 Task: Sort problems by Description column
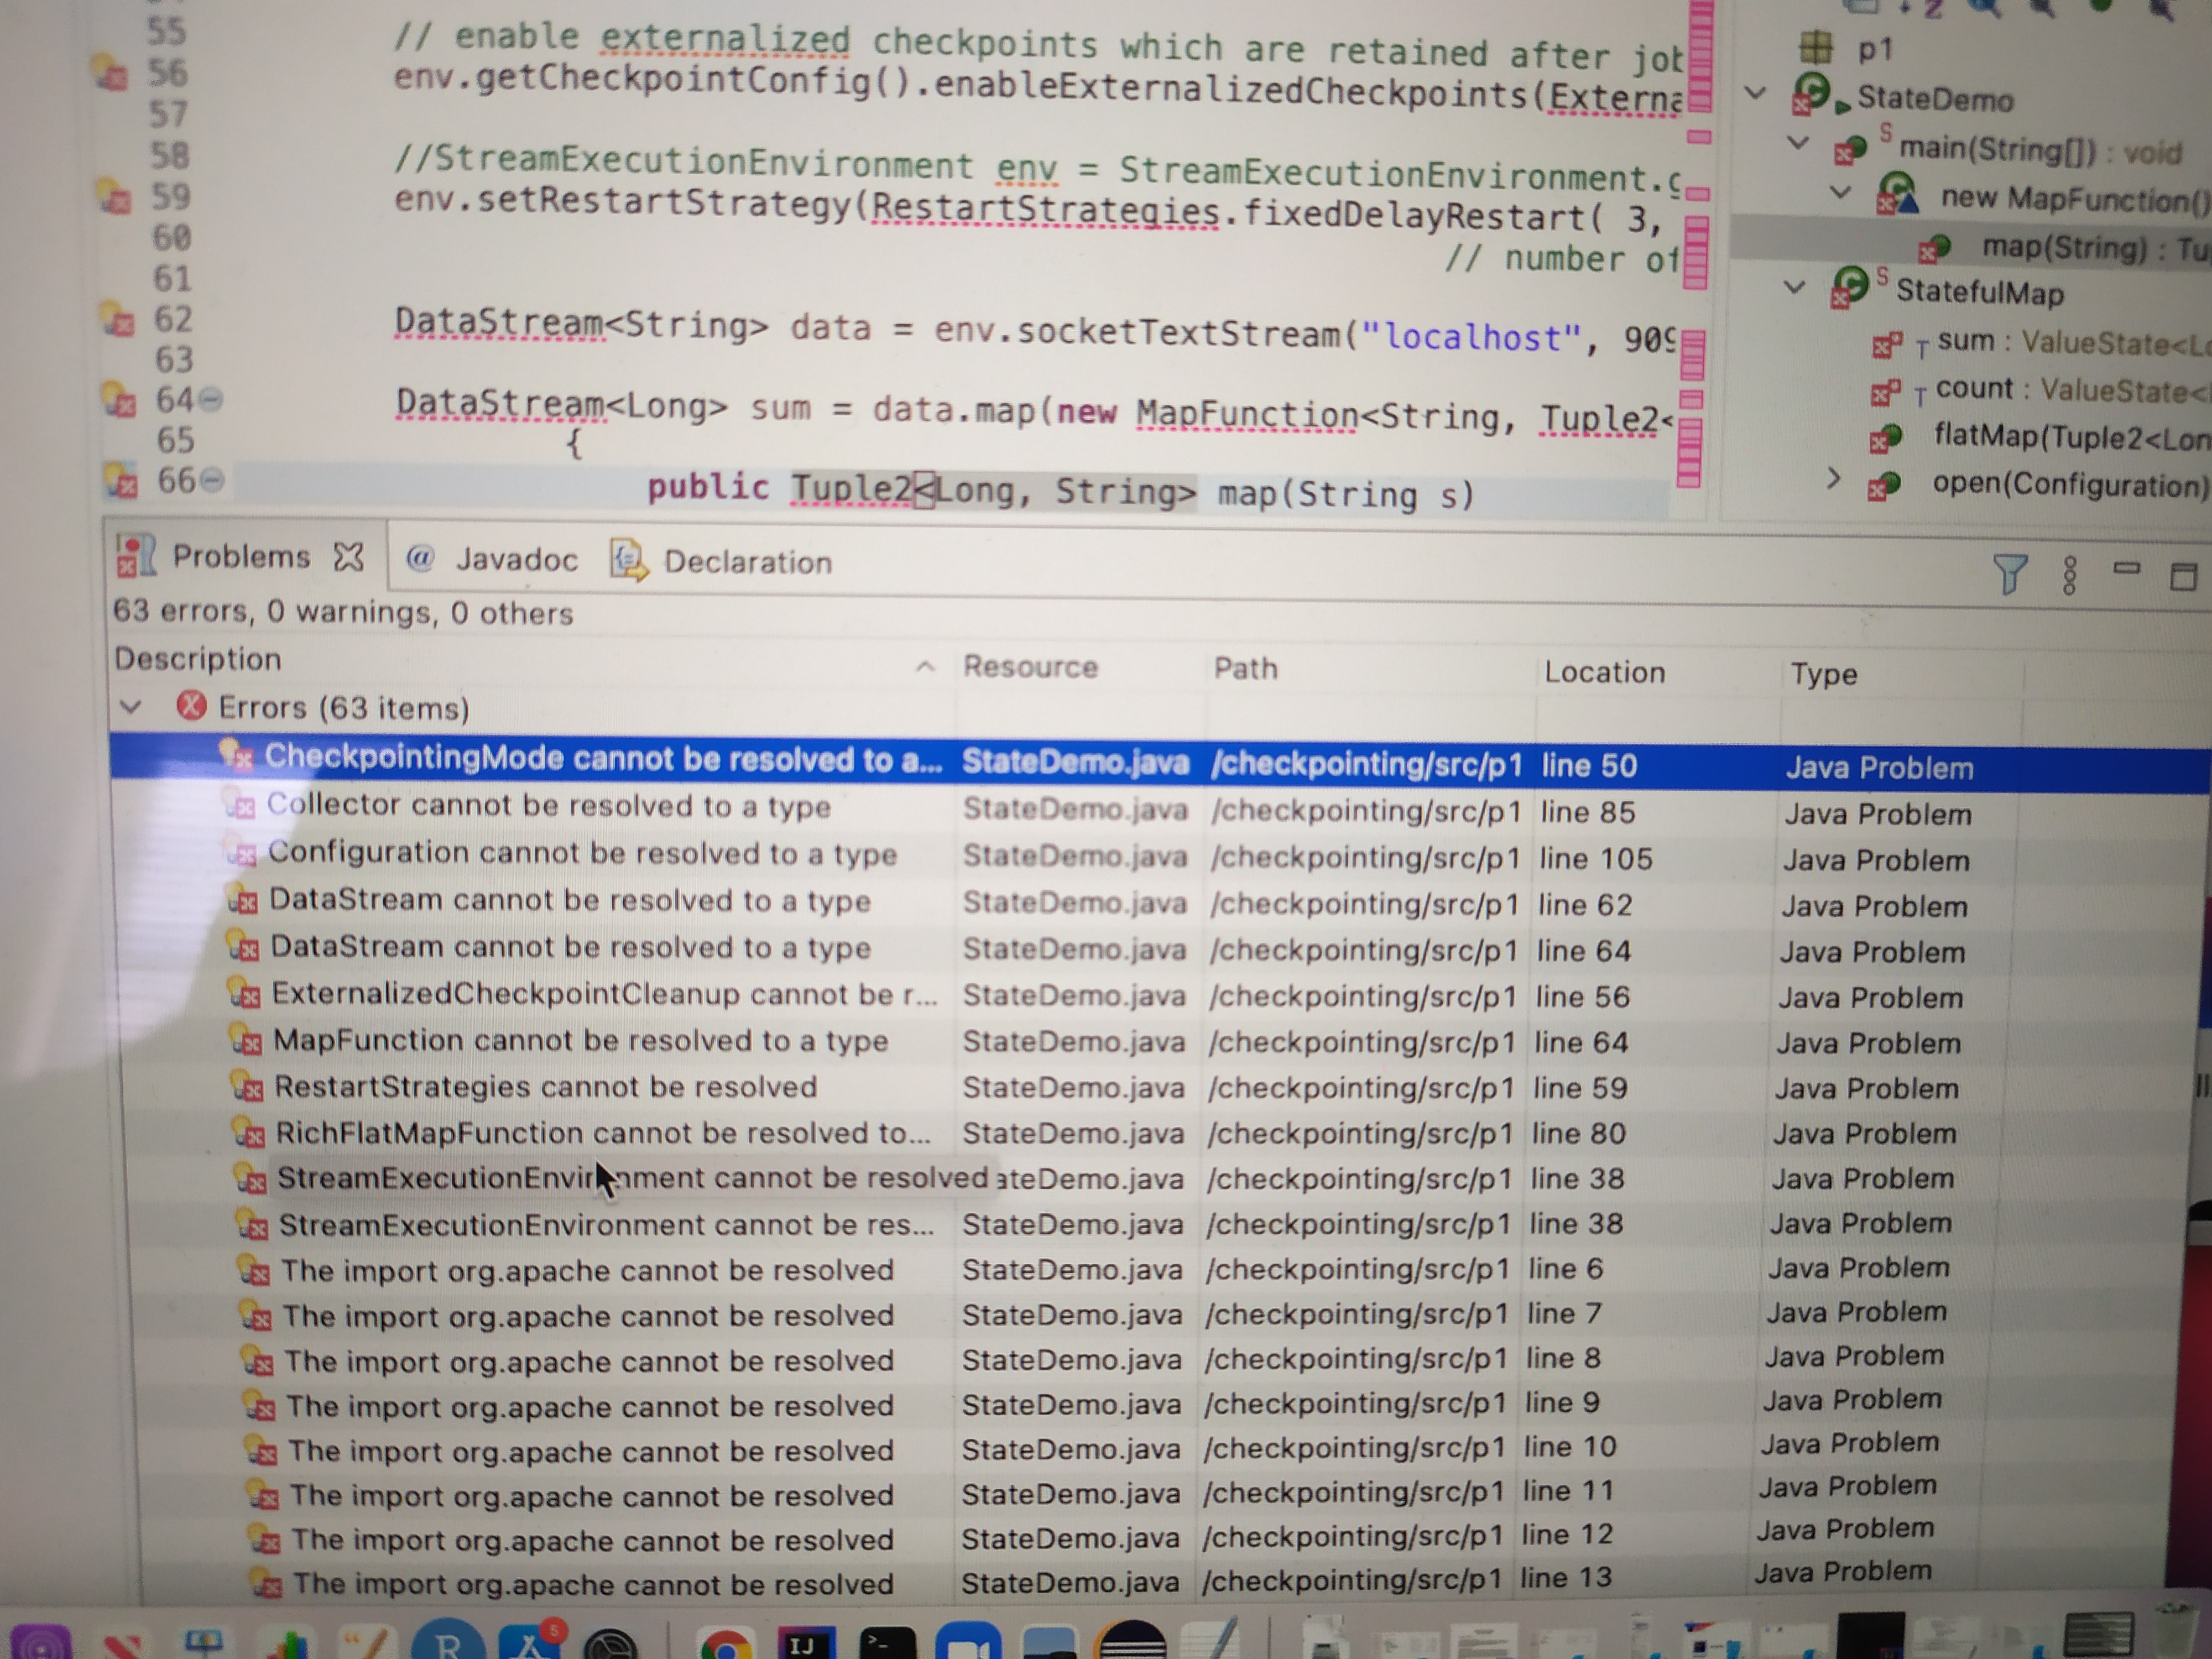[x=198, y=659]
